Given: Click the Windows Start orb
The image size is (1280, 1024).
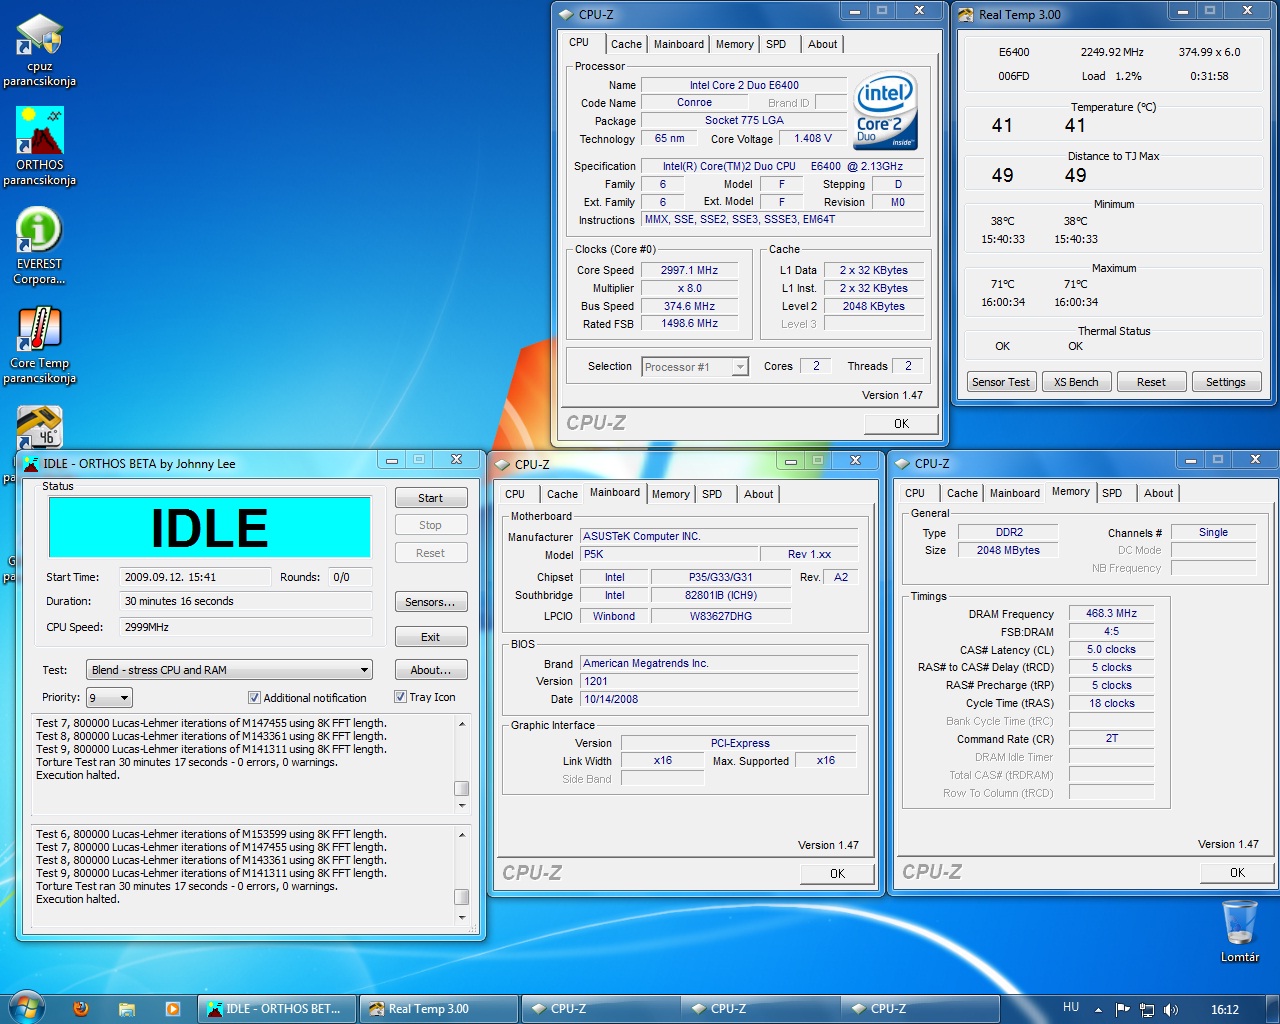Looking at the screenshot, I should pos(25,1008).
